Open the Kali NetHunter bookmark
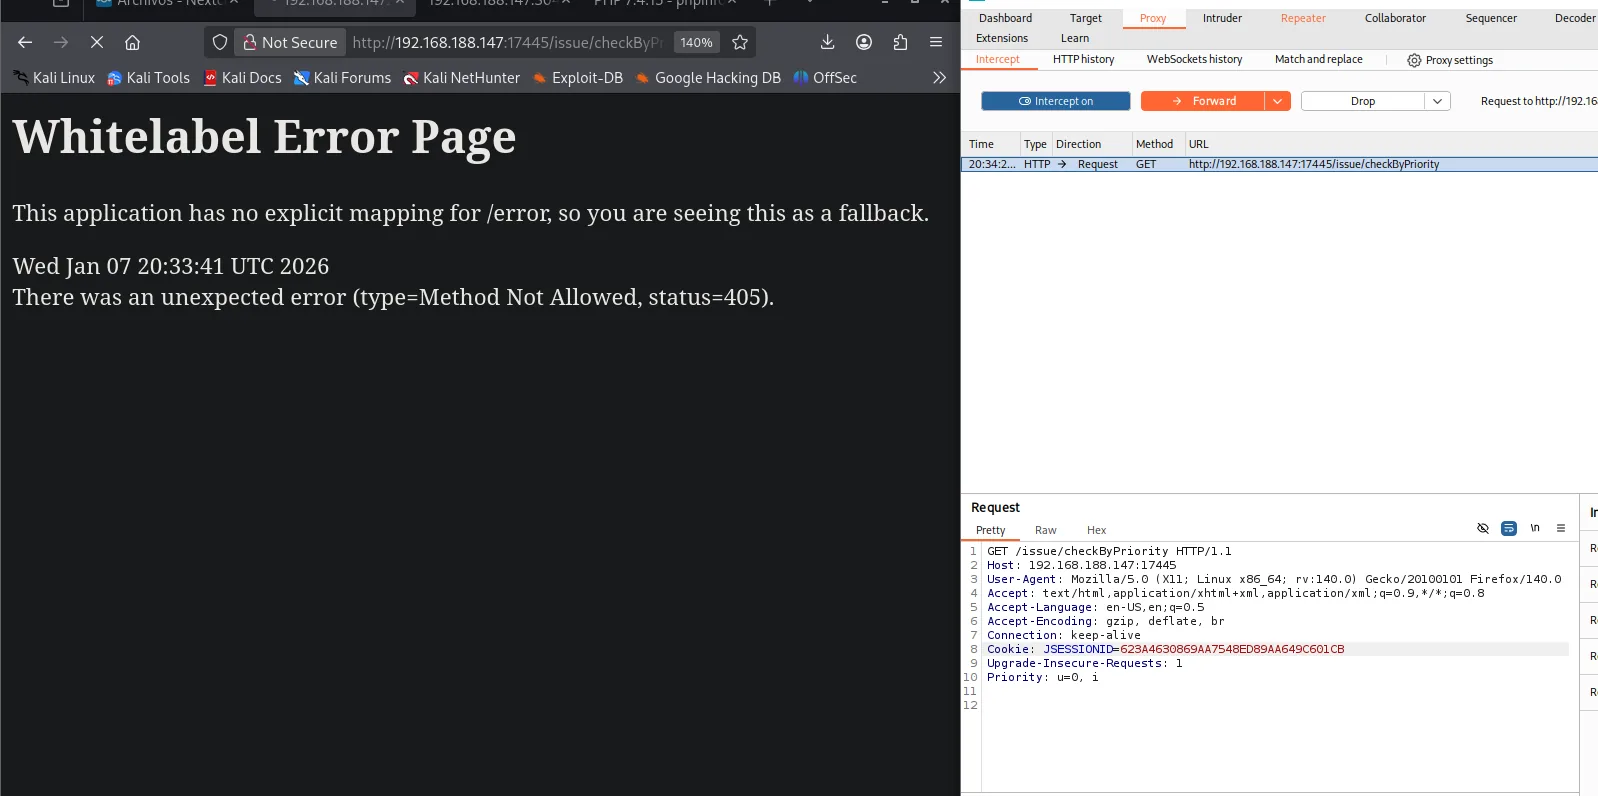This screenshot has width=1598, height=796. click(x=462, y=77)
